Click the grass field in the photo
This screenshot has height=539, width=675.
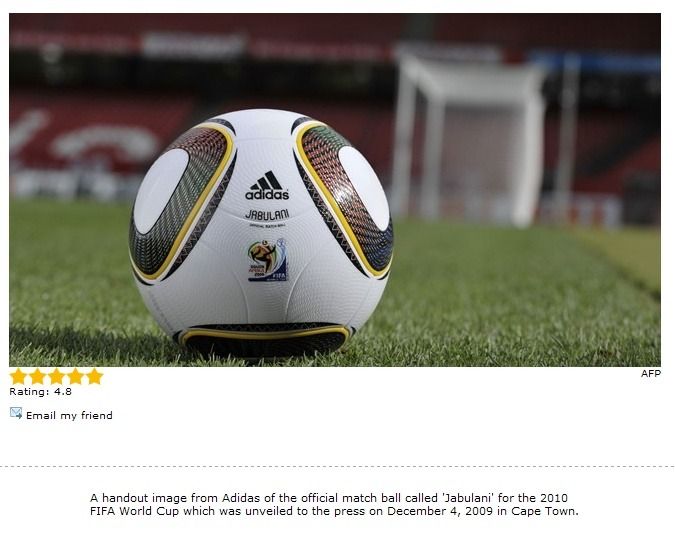[517, 301]
